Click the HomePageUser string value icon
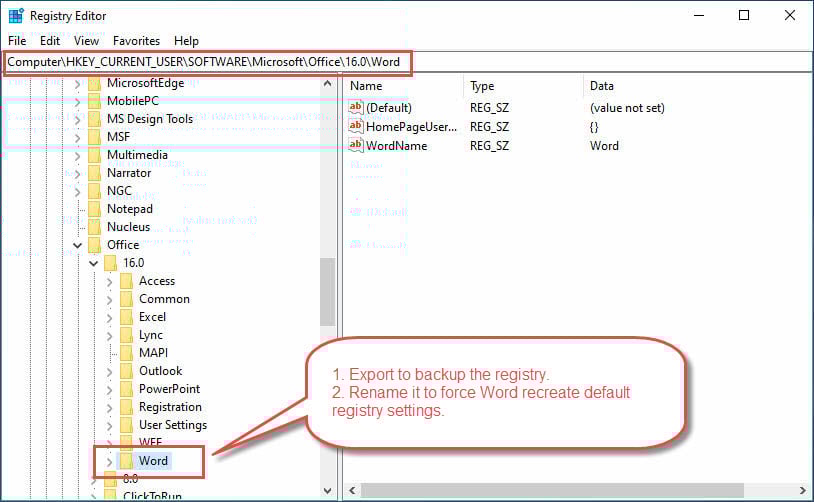Image resolution: width=814 pixels, height=502 pixels. point(356,126)
